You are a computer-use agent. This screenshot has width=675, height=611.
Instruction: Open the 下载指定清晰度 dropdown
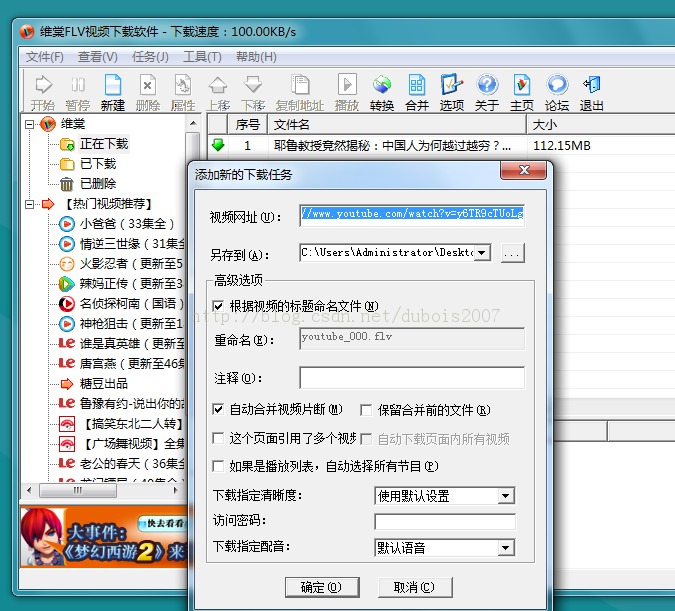(506, 496)
